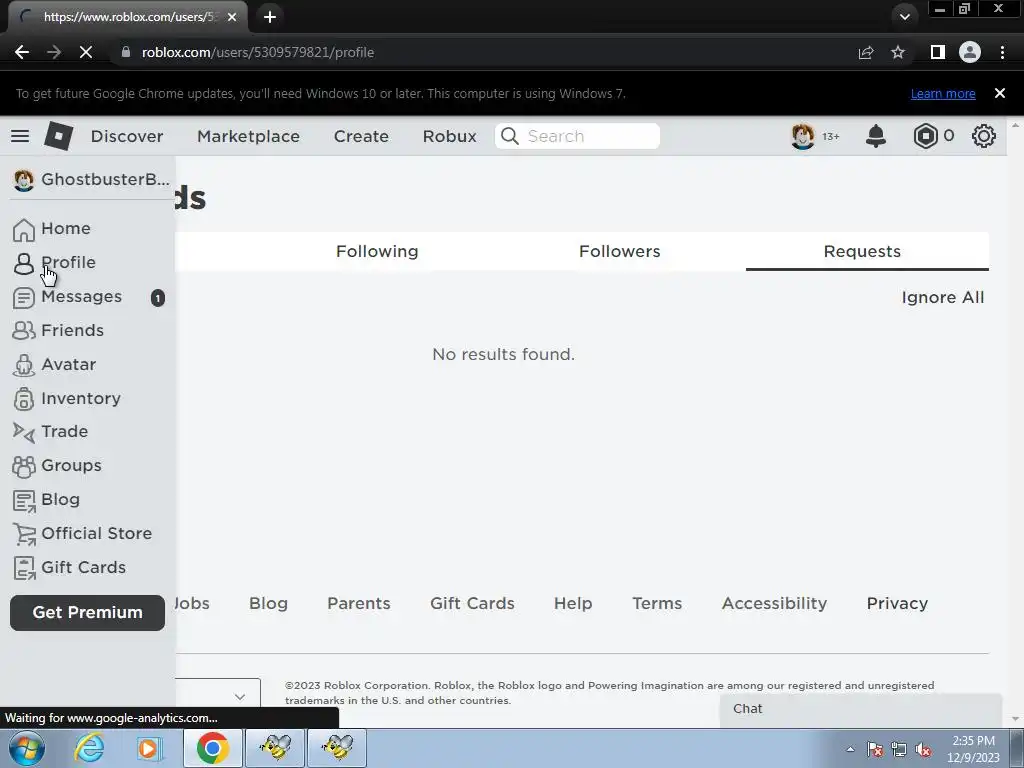The width and height of the screenshot is (1024, 768).
Task: Click the muted volume tray icon
Action: coord(923,750)
